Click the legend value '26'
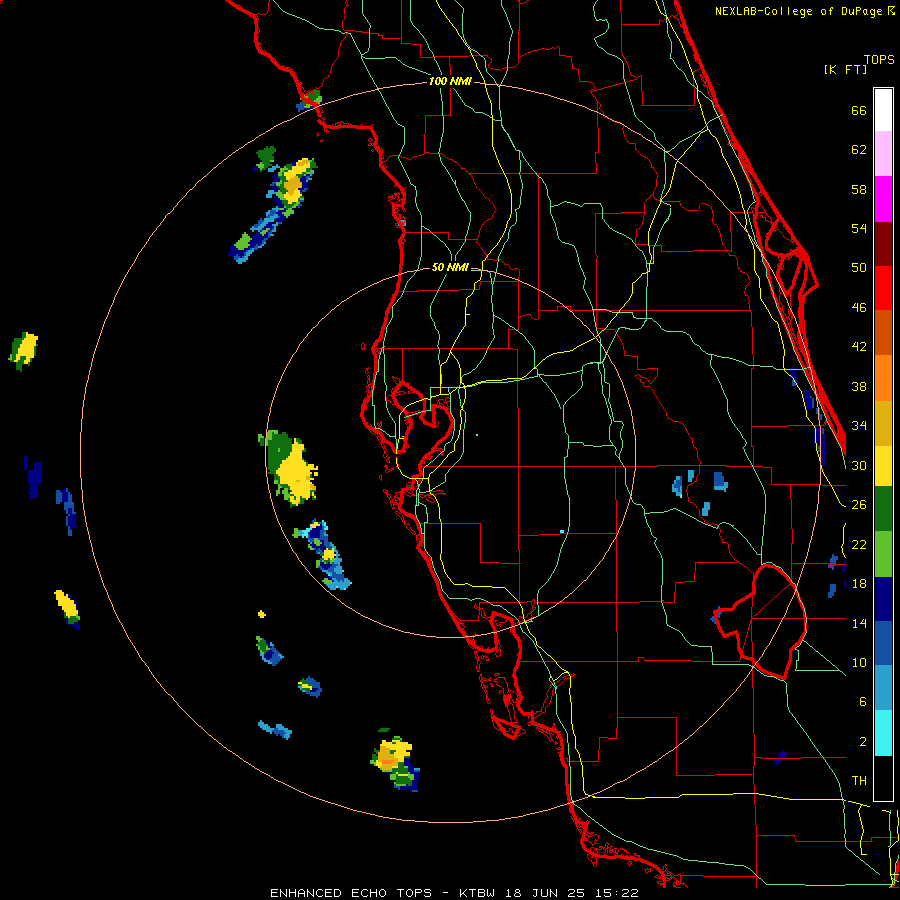Image resolution: width=900 pixels, height=900 pixels. point(859,505)
